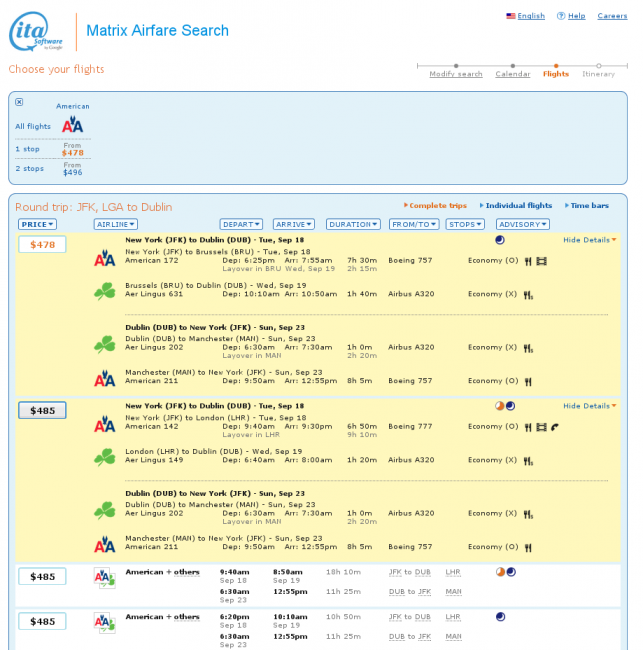
Task: Expand the Stops filter dropdown
Action: (x=465, y=224)
